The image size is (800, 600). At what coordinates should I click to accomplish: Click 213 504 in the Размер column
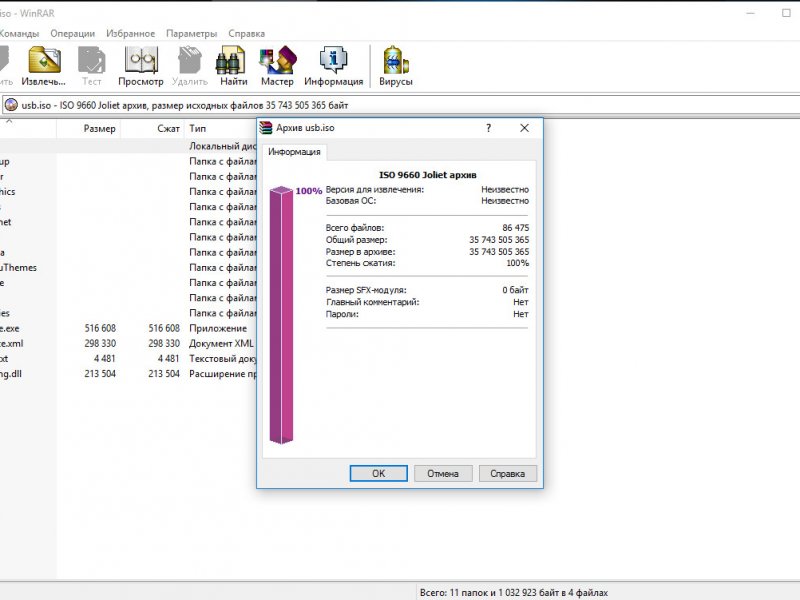[x=100, y=373]
